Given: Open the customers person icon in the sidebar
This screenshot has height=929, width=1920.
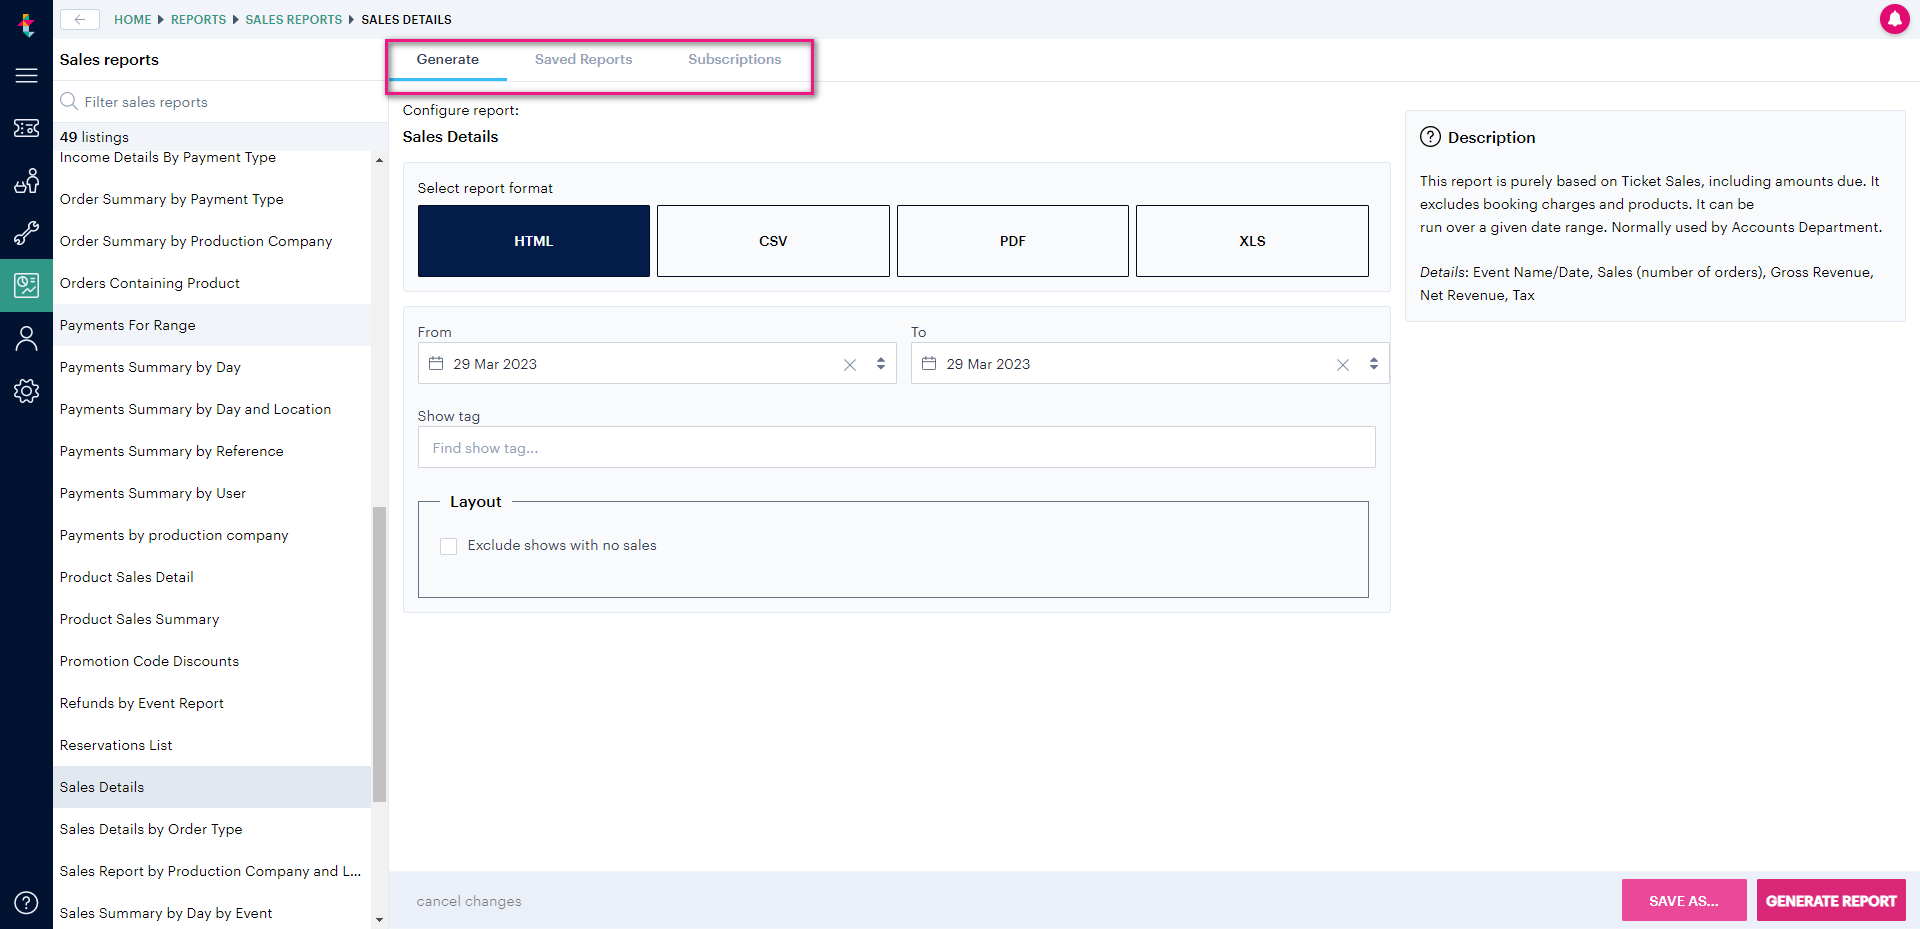Looking at the screenshot, I should 27,338.
